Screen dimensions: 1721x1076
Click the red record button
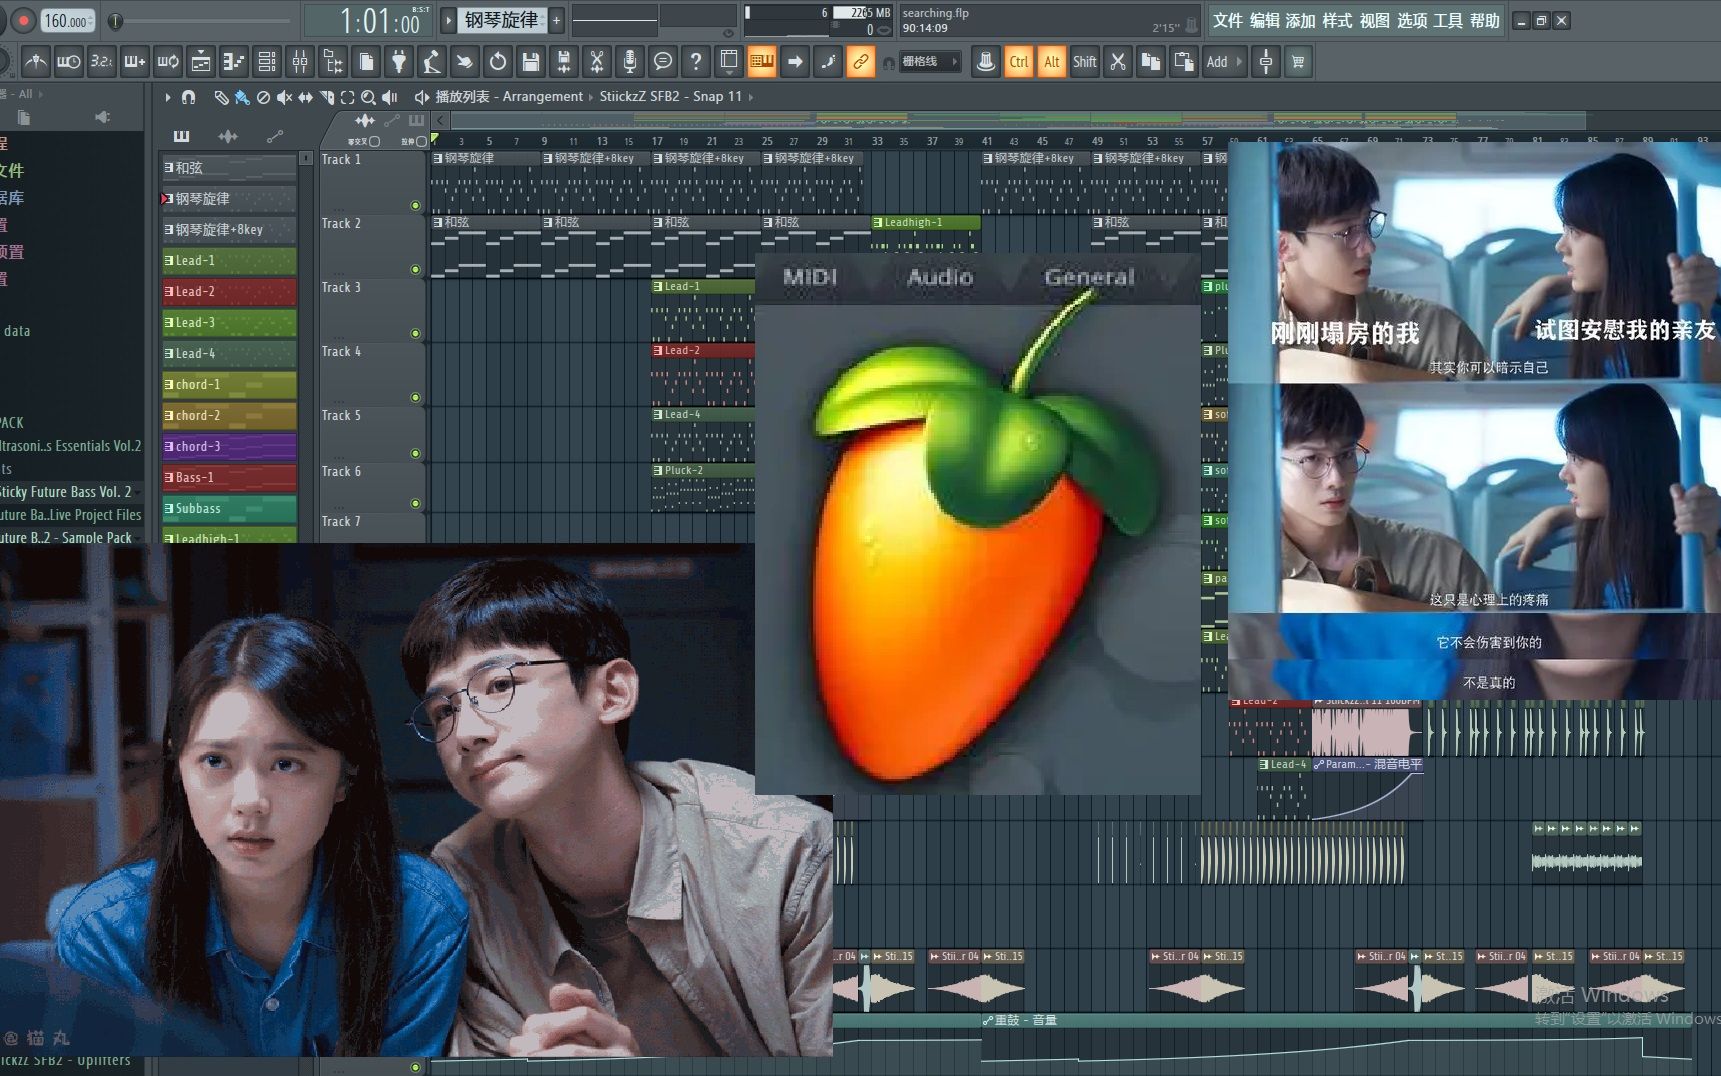(23, 19)
